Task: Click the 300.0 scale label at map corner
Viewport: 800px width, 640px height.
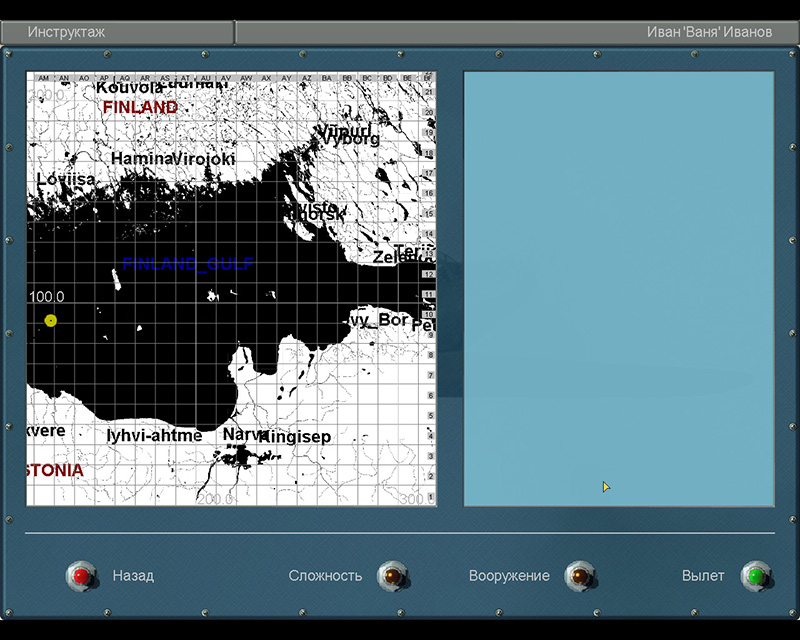Action: pyautogui.click(x=417, y=499)
